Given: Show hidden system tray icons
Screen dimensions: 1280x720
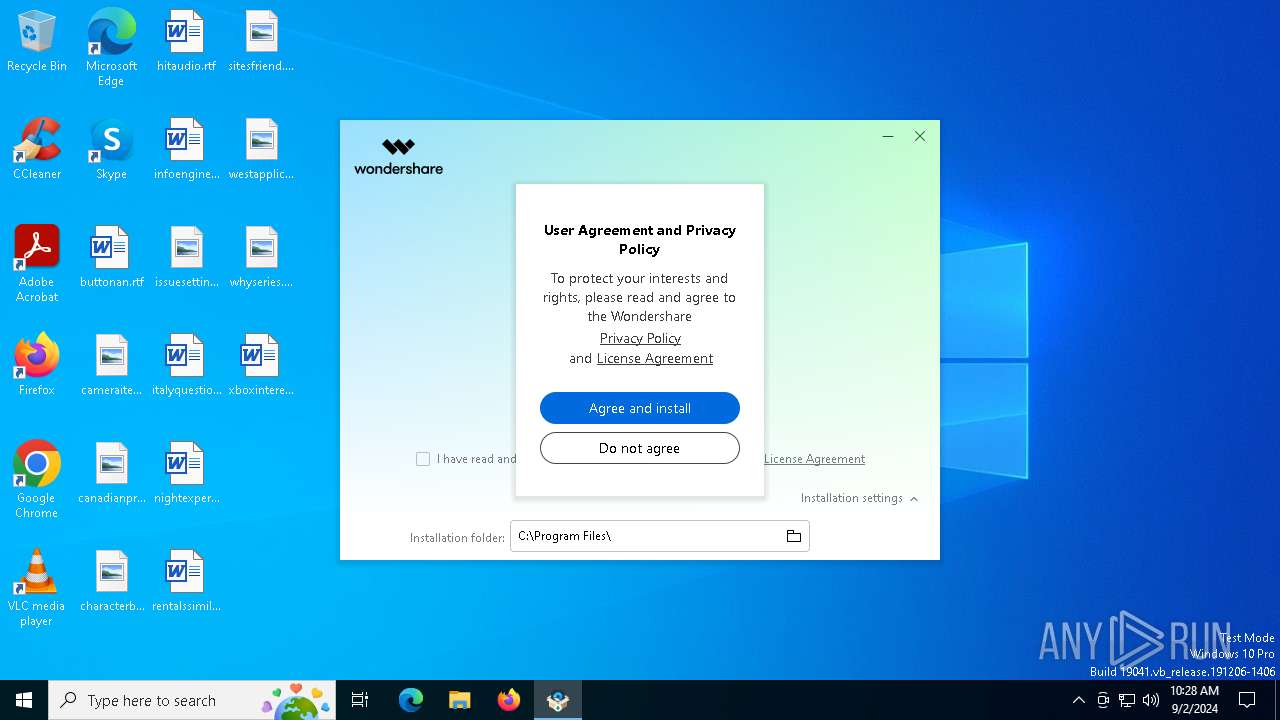Looking at the screenshot, I should pyautogui.click(x=1078, y=700).
